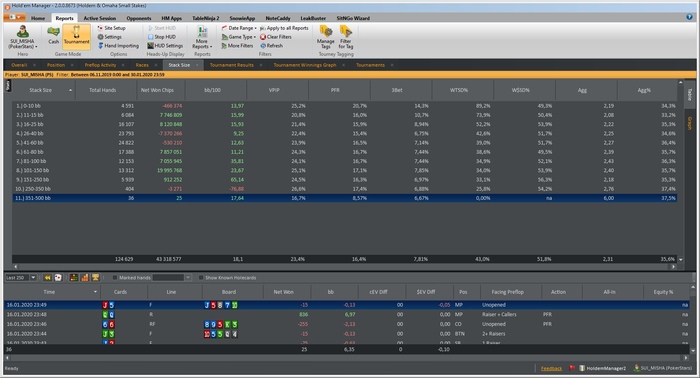Screen dimensions: 700x378
Task: Click the playing cards icon in hands toolbar
Action: tap(58, 278)
